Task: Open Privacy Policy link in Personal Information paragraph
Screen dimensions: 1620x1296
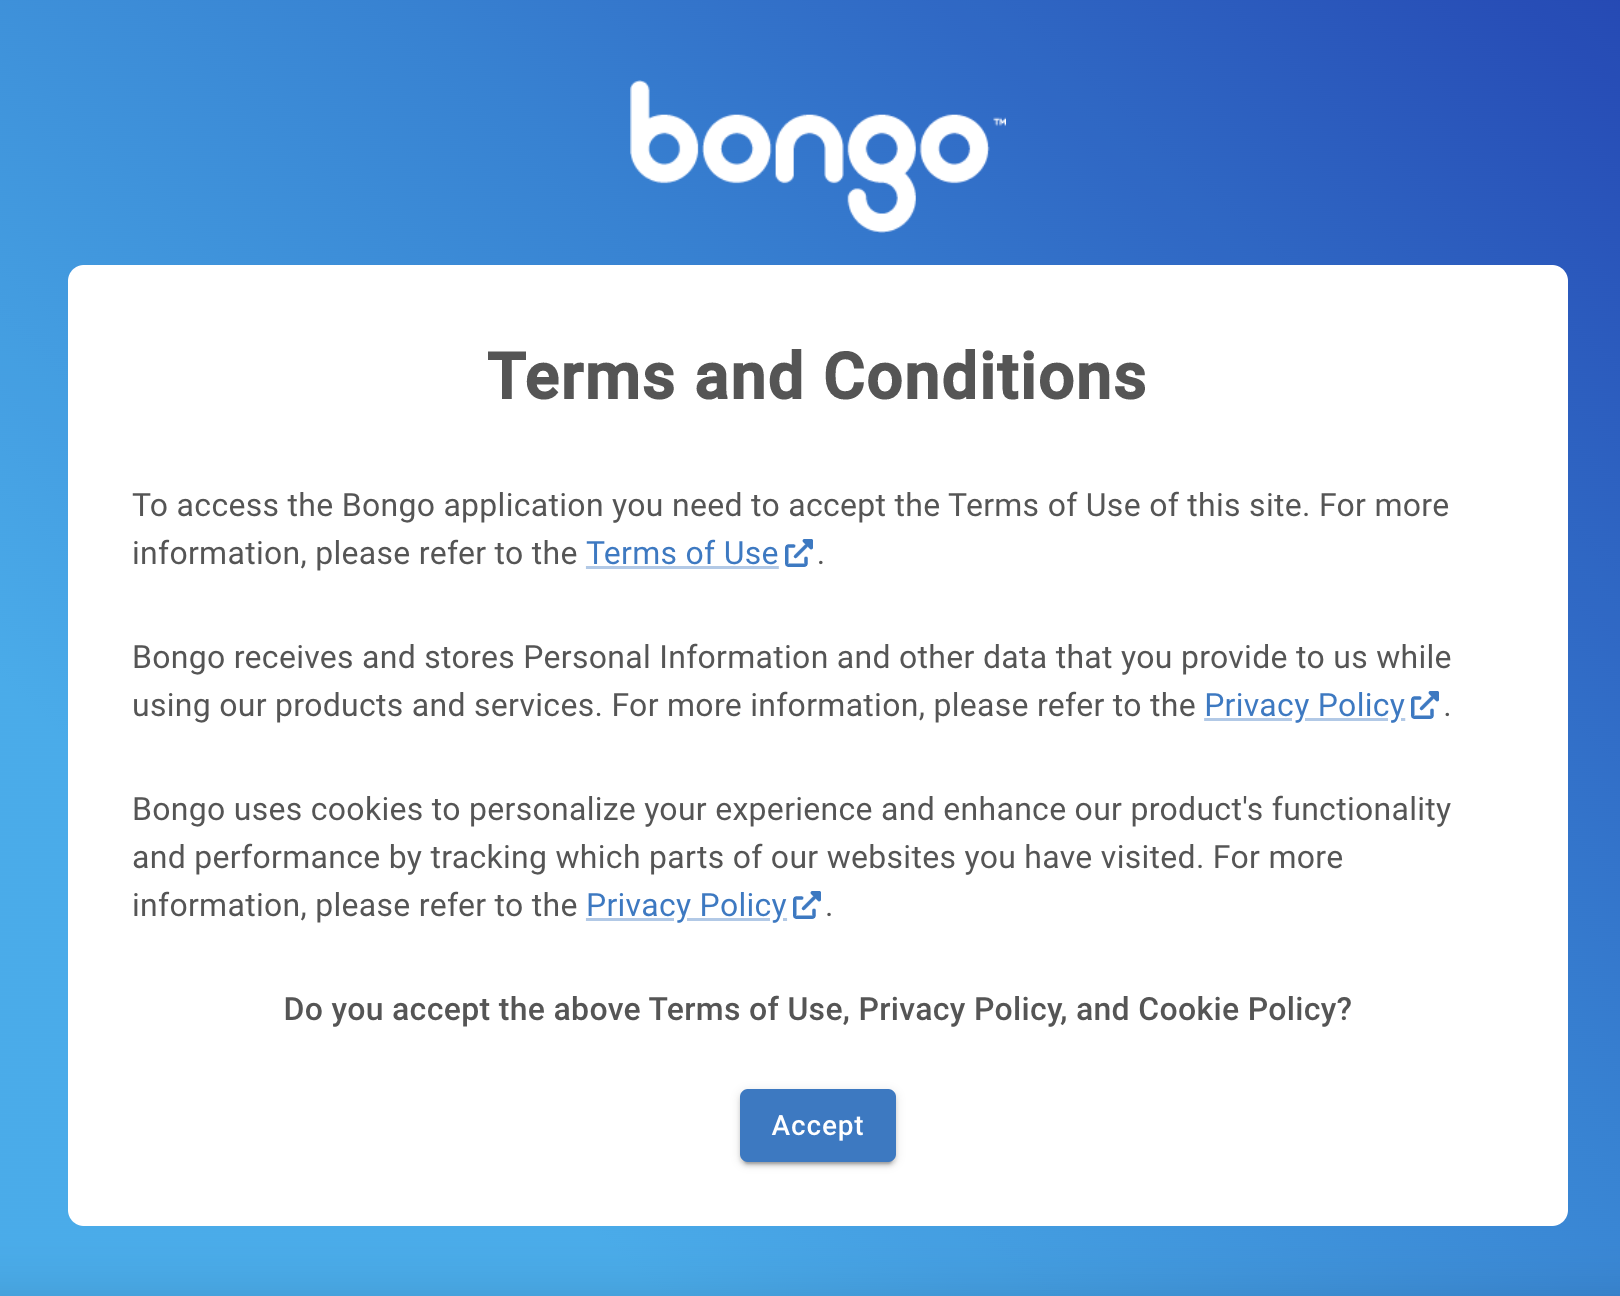Action: pyautogui.click(x=1304, y=705)
